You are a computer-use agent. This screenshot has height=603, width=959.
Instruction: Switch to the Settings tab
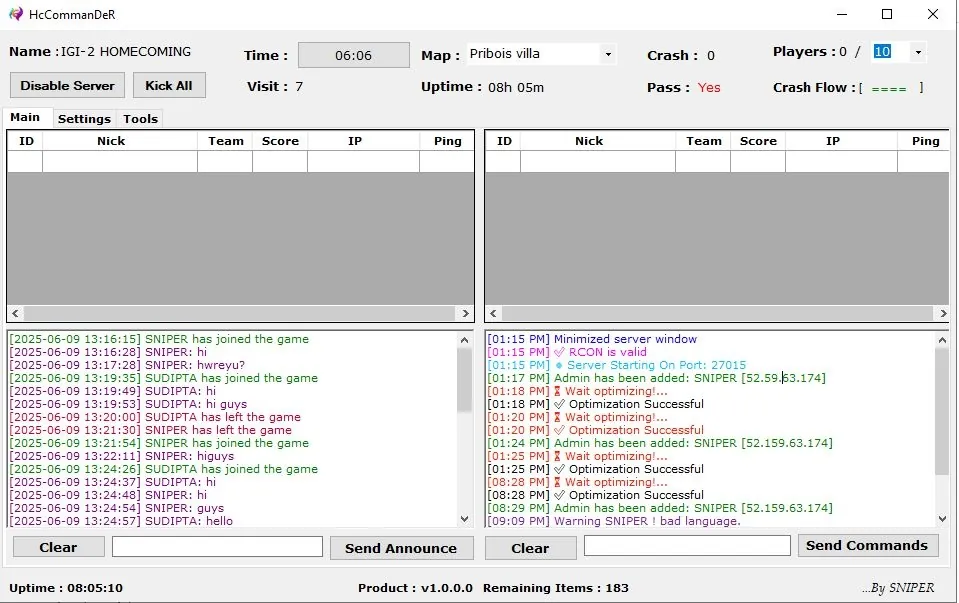84,118
